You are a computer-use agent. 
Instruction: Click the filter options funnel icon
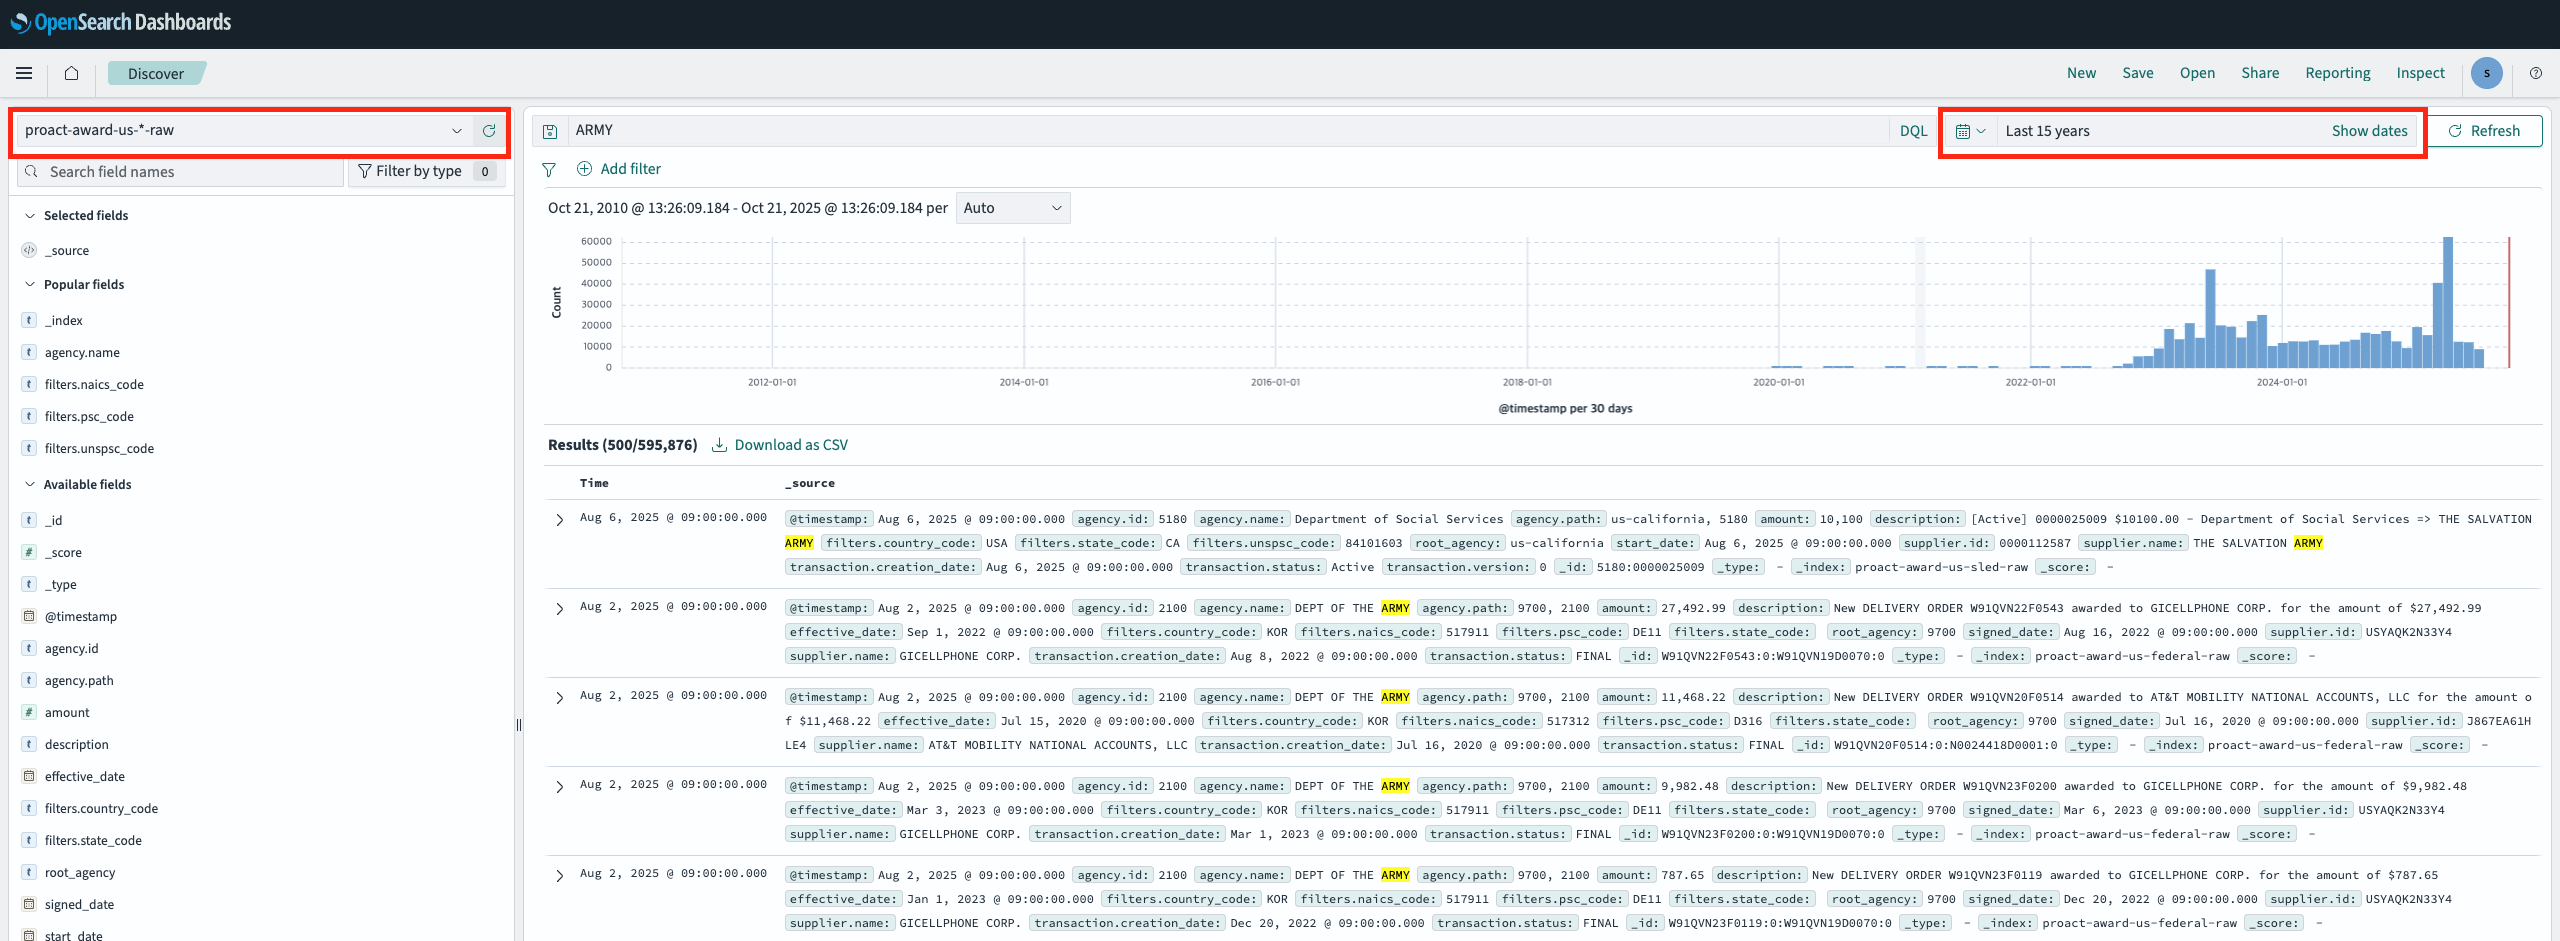tap(549, 170)
